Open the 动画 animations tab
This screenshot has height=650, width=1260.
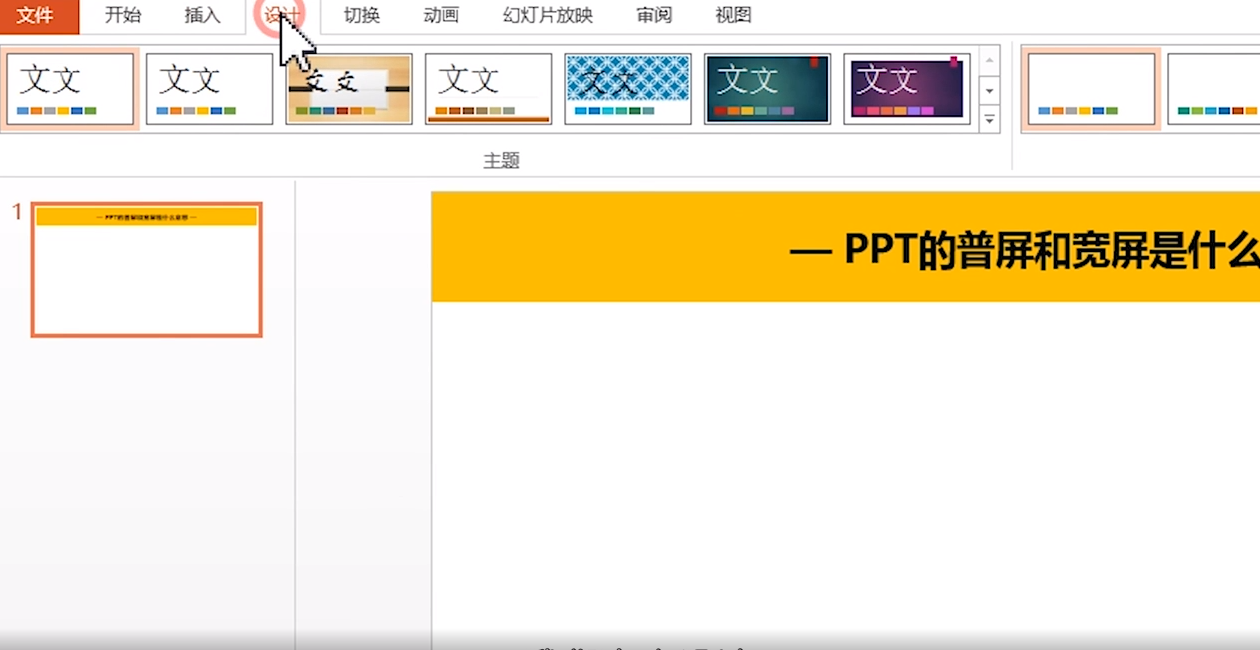coord(441,16)
